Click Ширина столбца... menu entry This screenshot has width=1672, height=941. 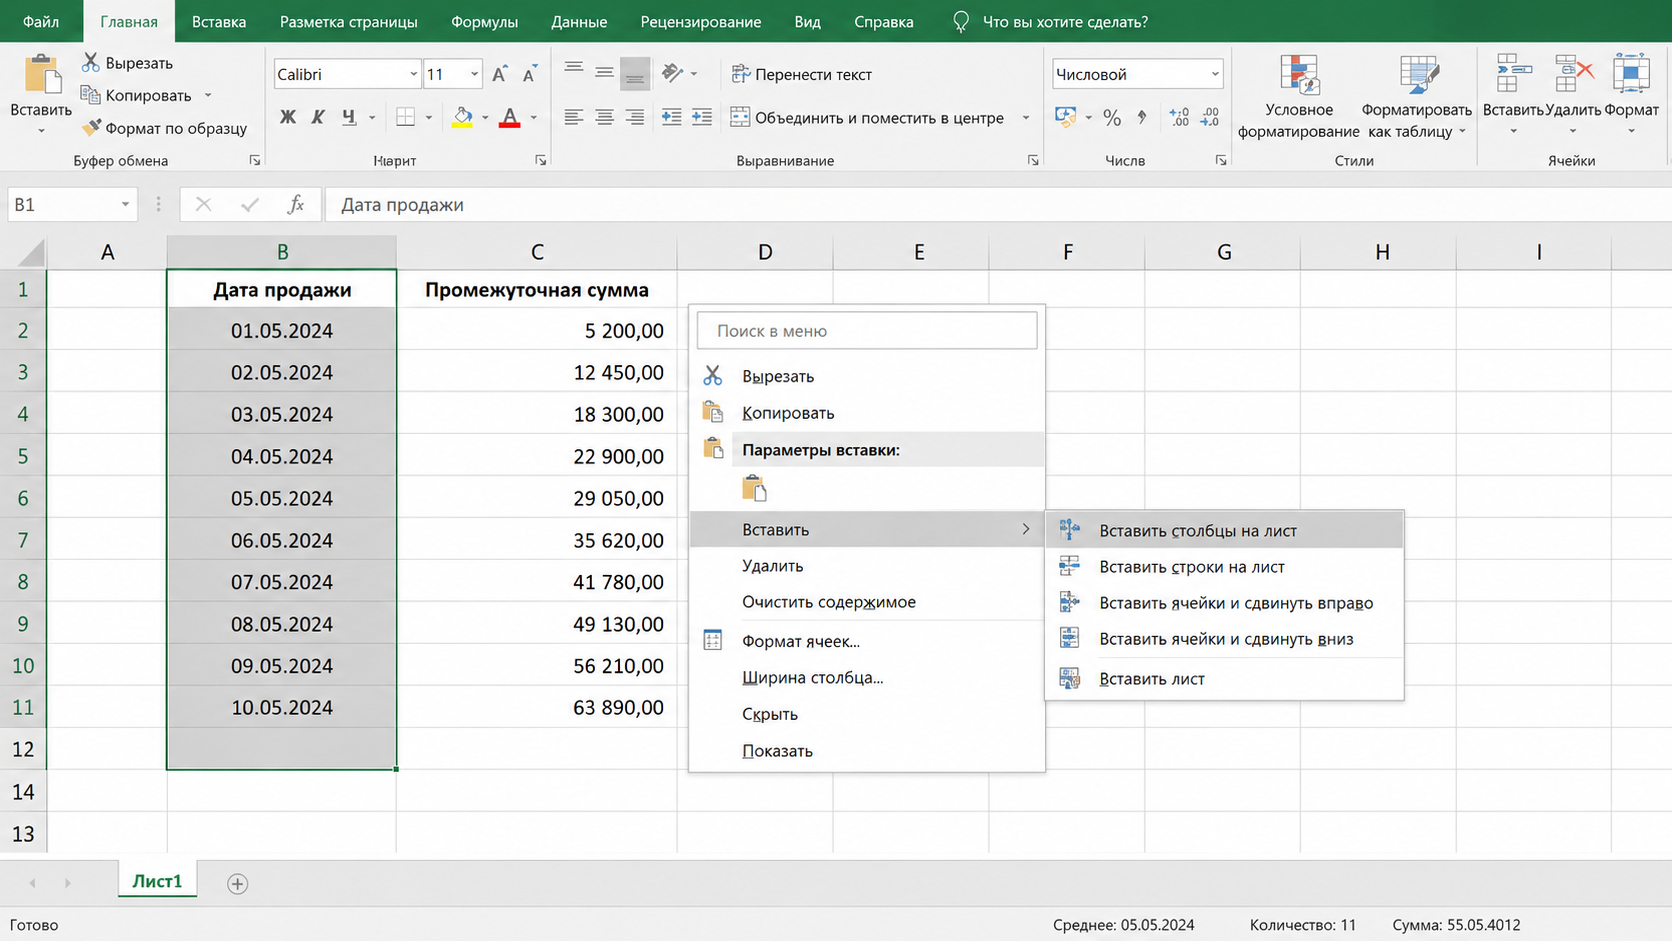pos(867,678)
